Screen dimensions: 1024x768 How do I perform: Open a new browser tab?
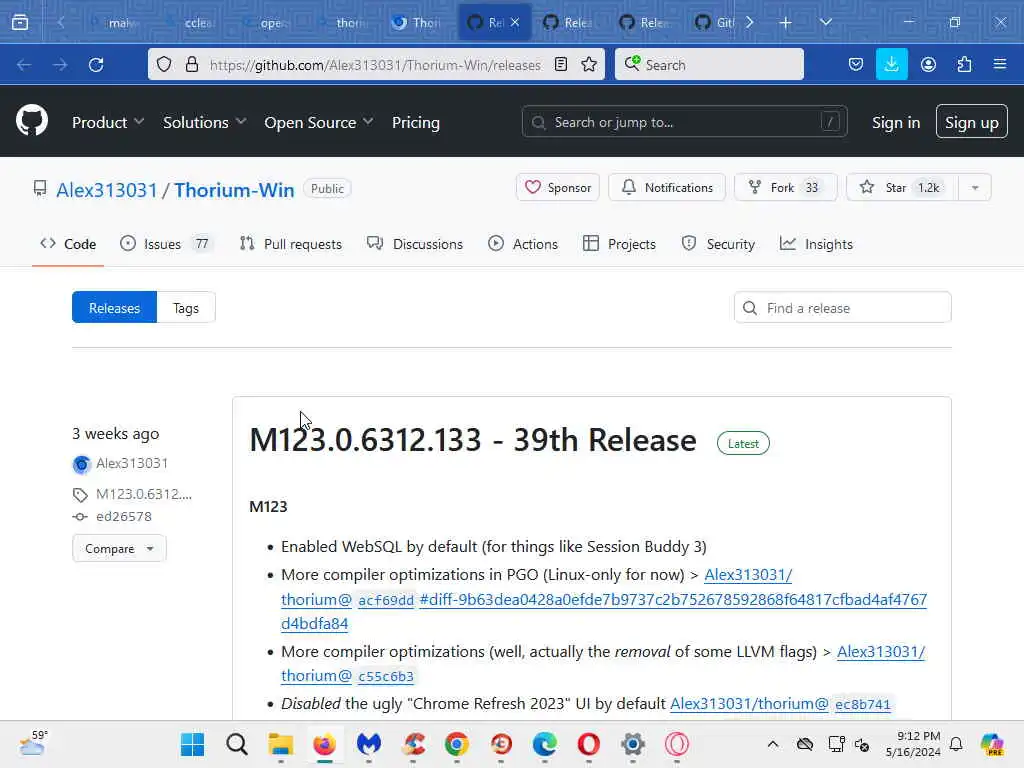pyautogui.click(x=786, y=22)
